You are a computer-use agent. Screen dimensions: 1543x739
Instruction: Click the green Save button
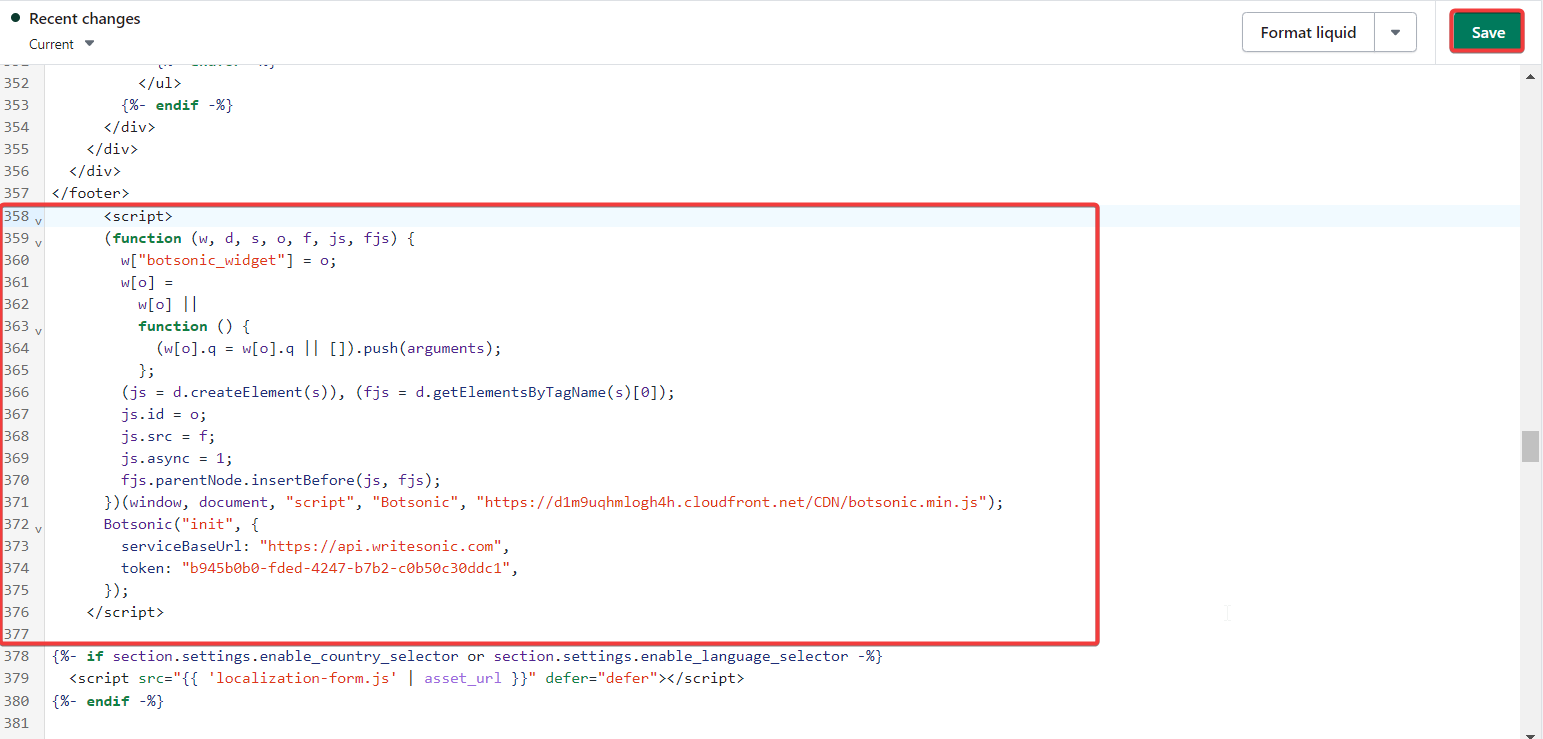click(x=1487, y=32)
